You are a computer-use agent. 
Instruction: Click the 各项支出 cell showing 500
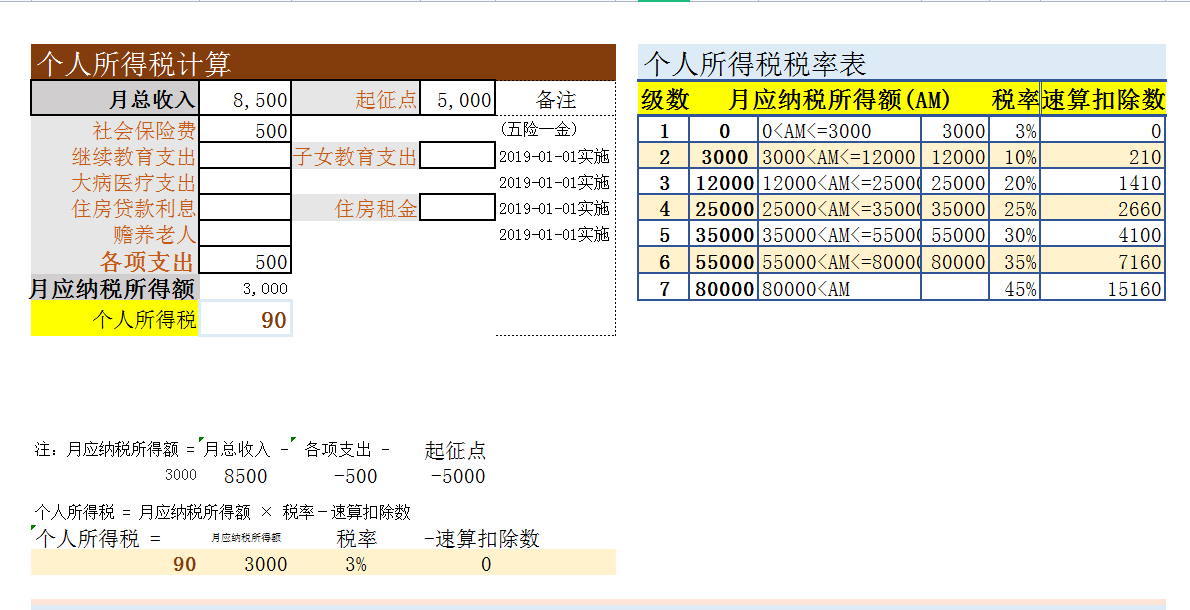pyautogui.click(x=247, y=260)
